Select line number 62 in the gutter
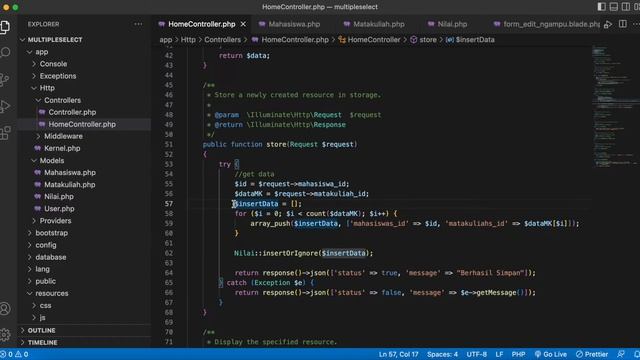Screen dimensions: 640x360 click(x=169, y=253)
